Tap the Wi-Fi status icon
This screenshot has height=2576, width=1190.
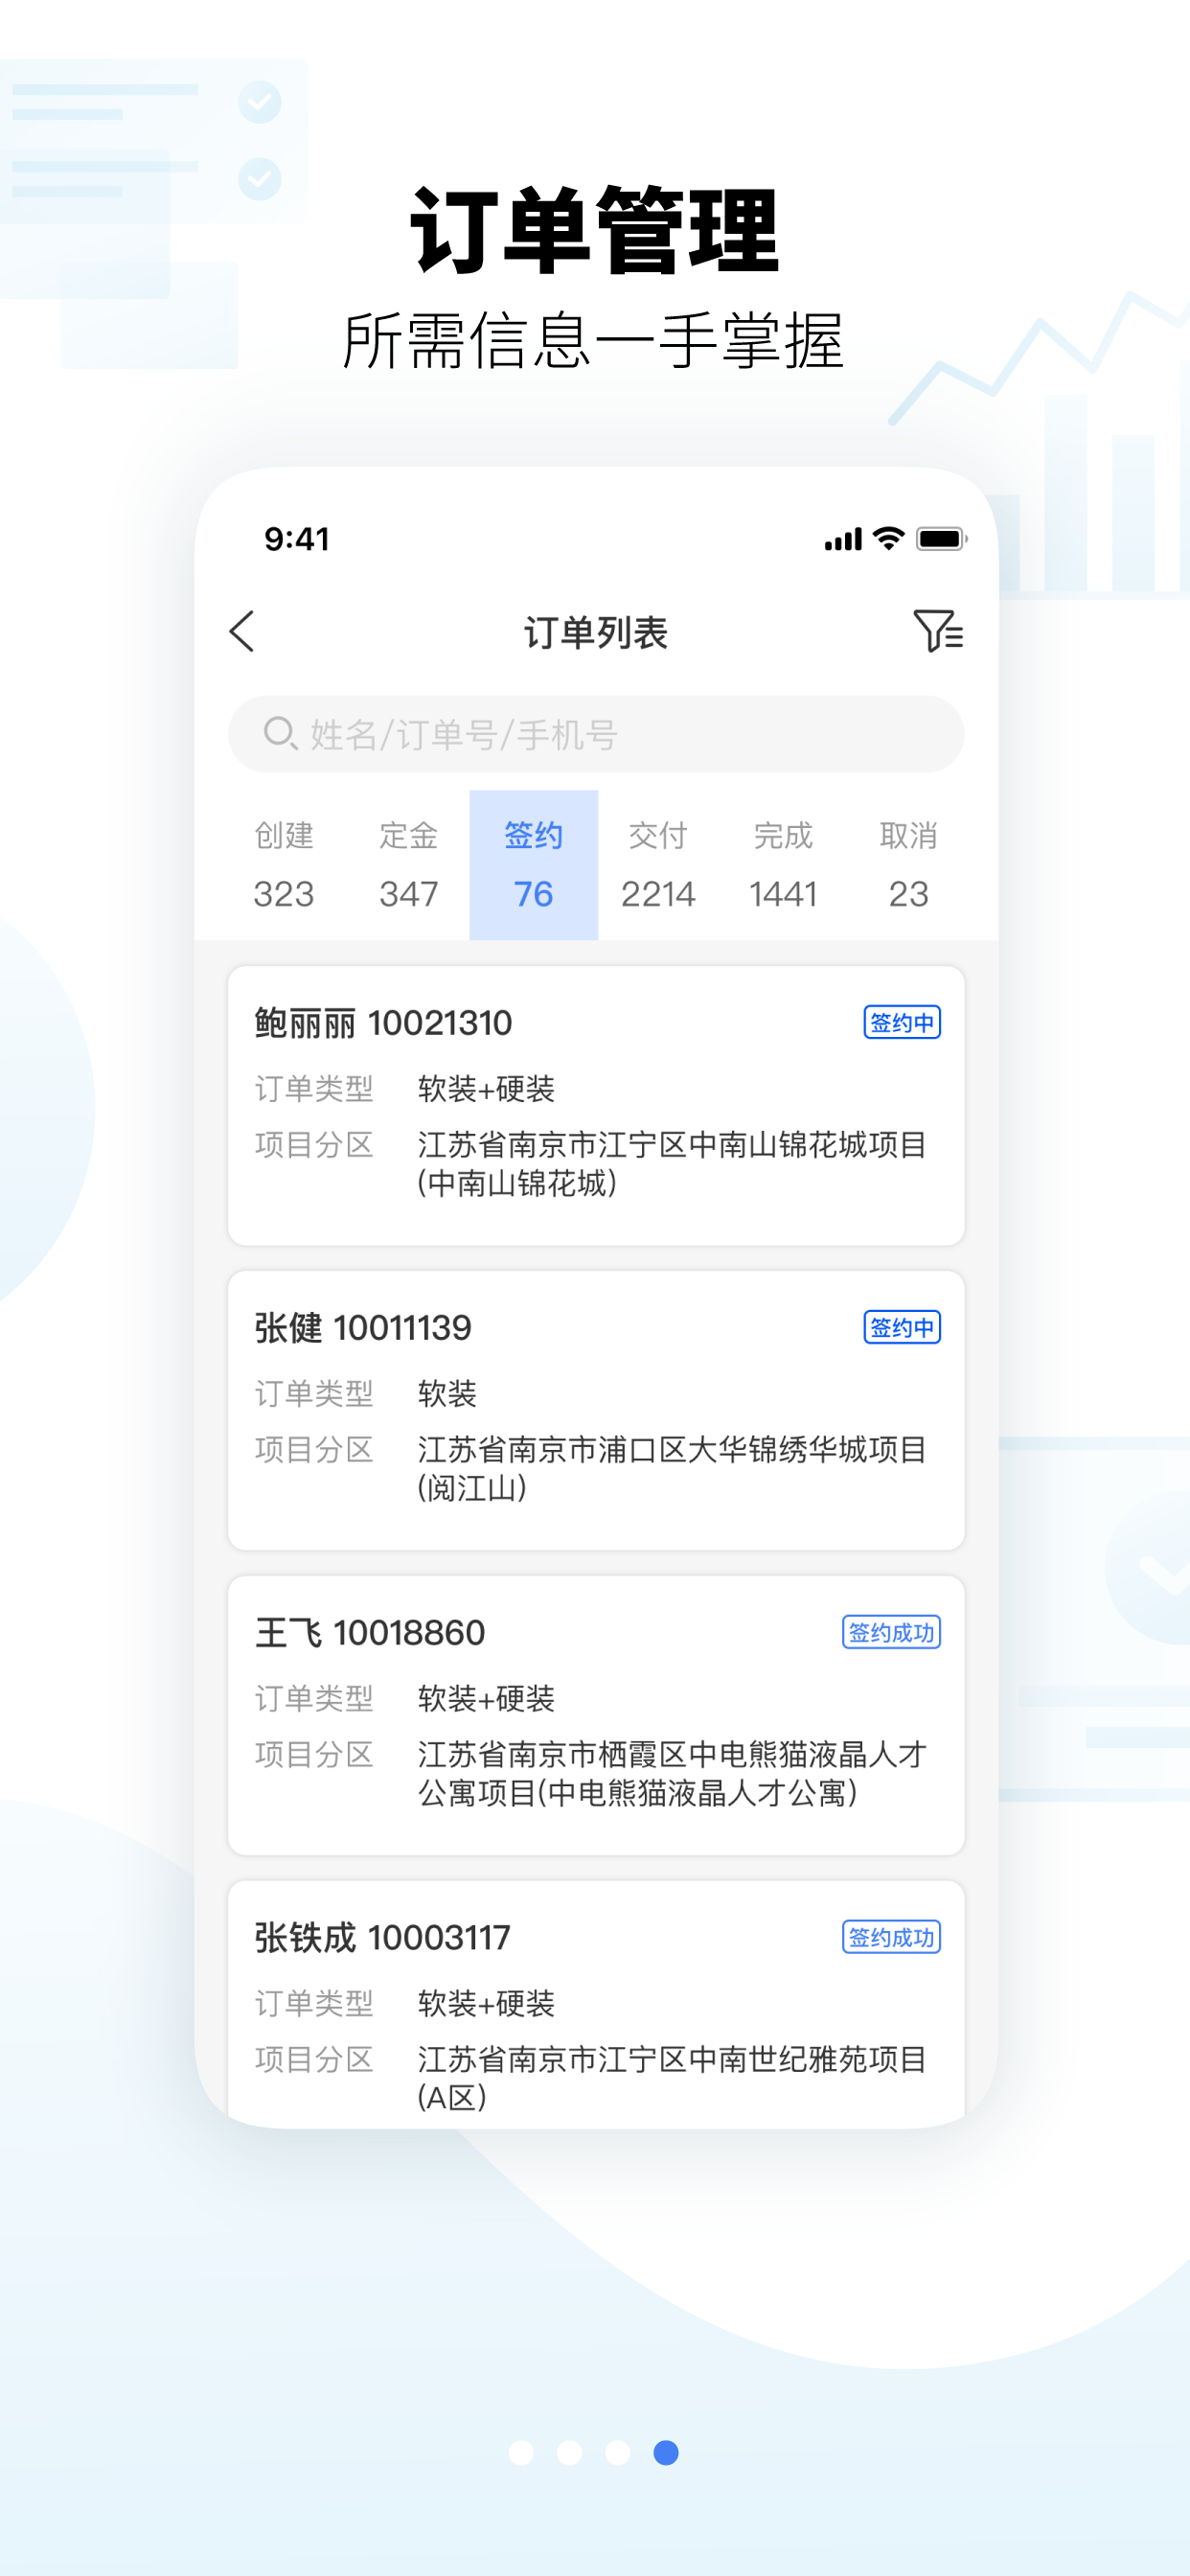pos(888,538)
